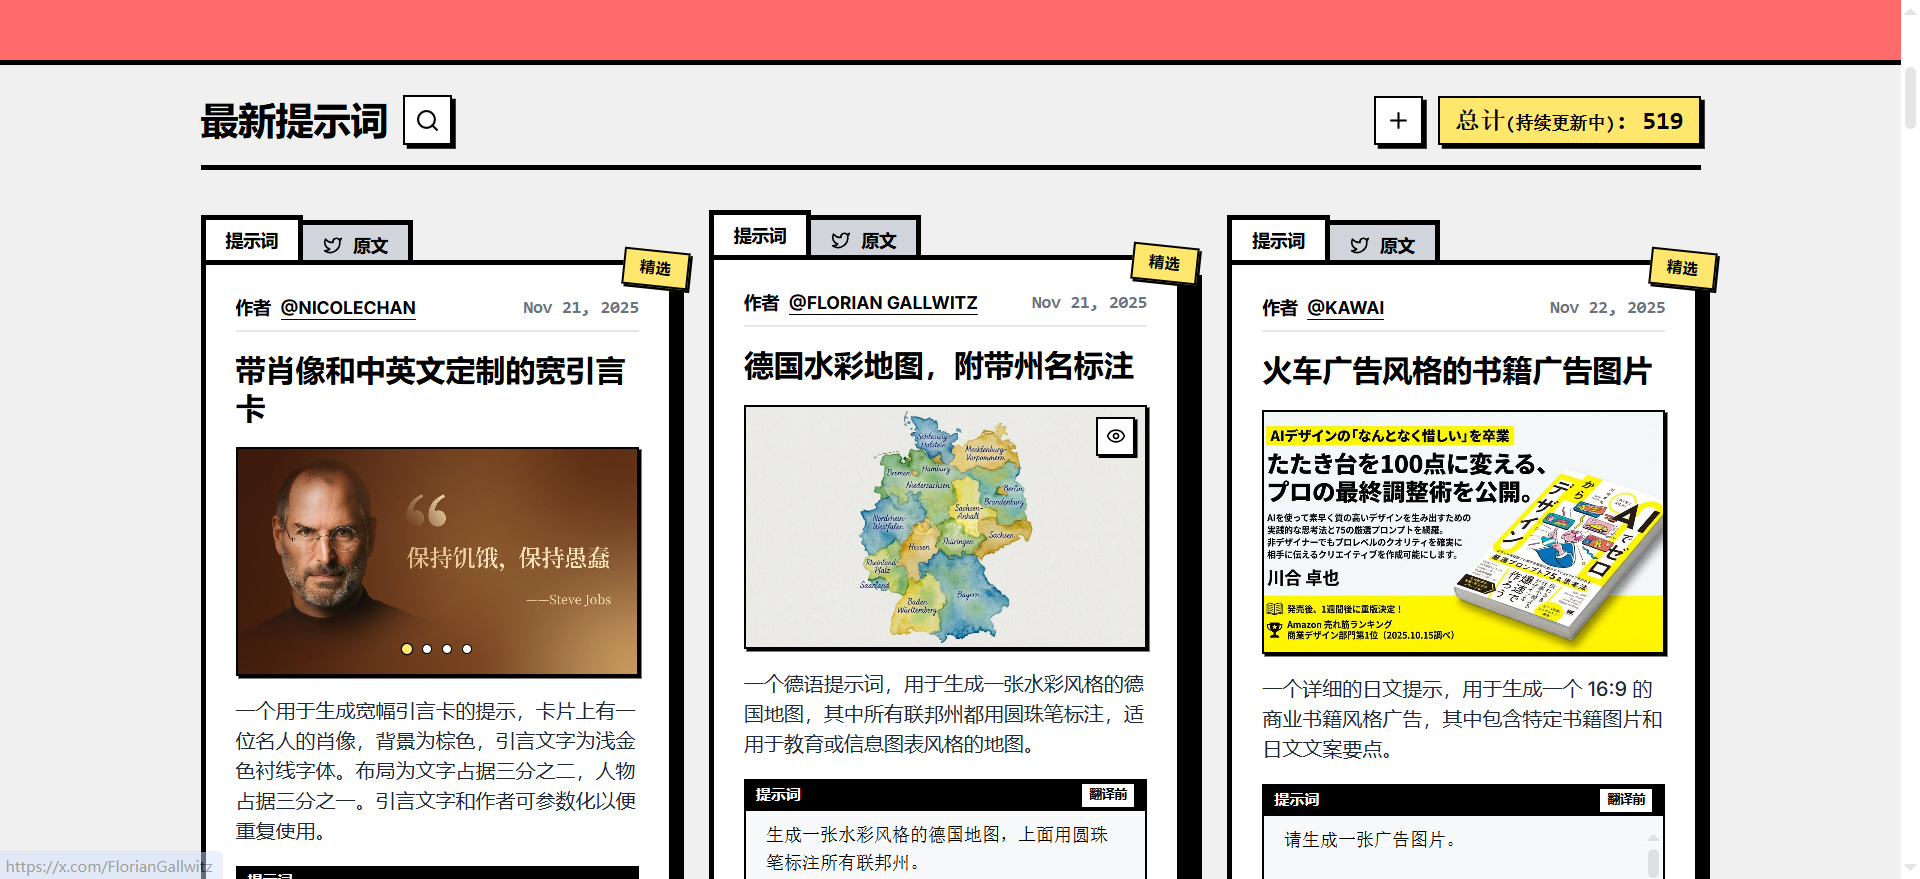
Task: Open title 火车广告风格的书籍广告图片
Action: [x=1456, y=371]
